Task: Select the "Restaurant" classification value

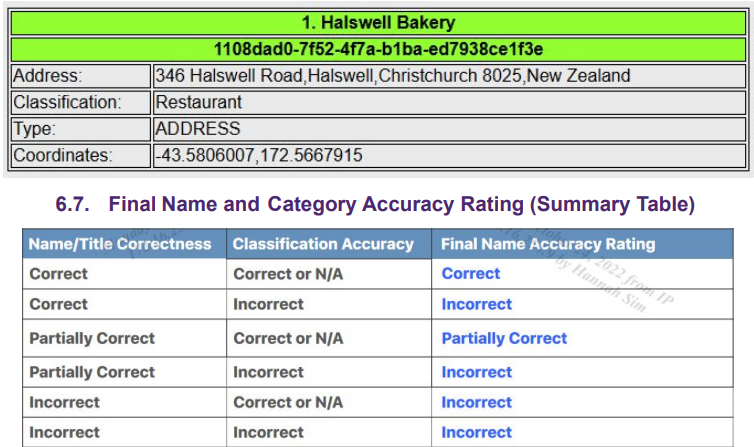Action: click(x=199, y=102)
